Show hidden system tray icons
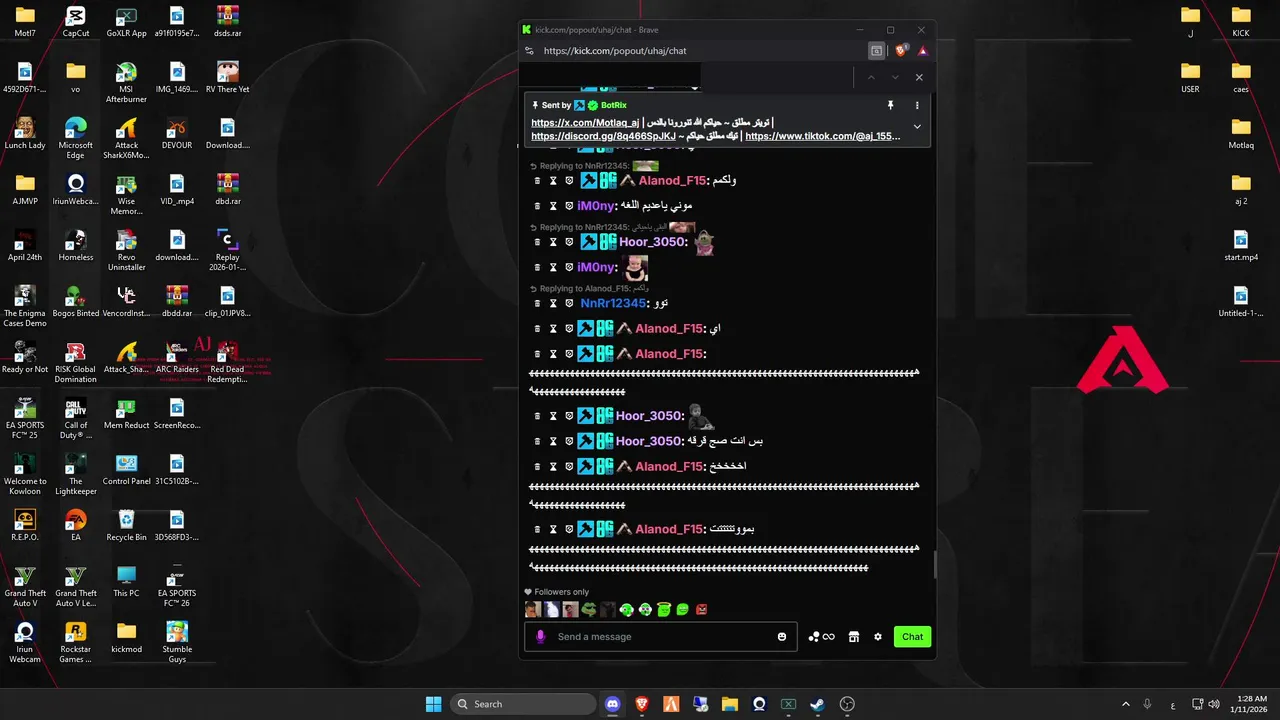This screenshot has height=720, width=1280. coord(1125,704)
